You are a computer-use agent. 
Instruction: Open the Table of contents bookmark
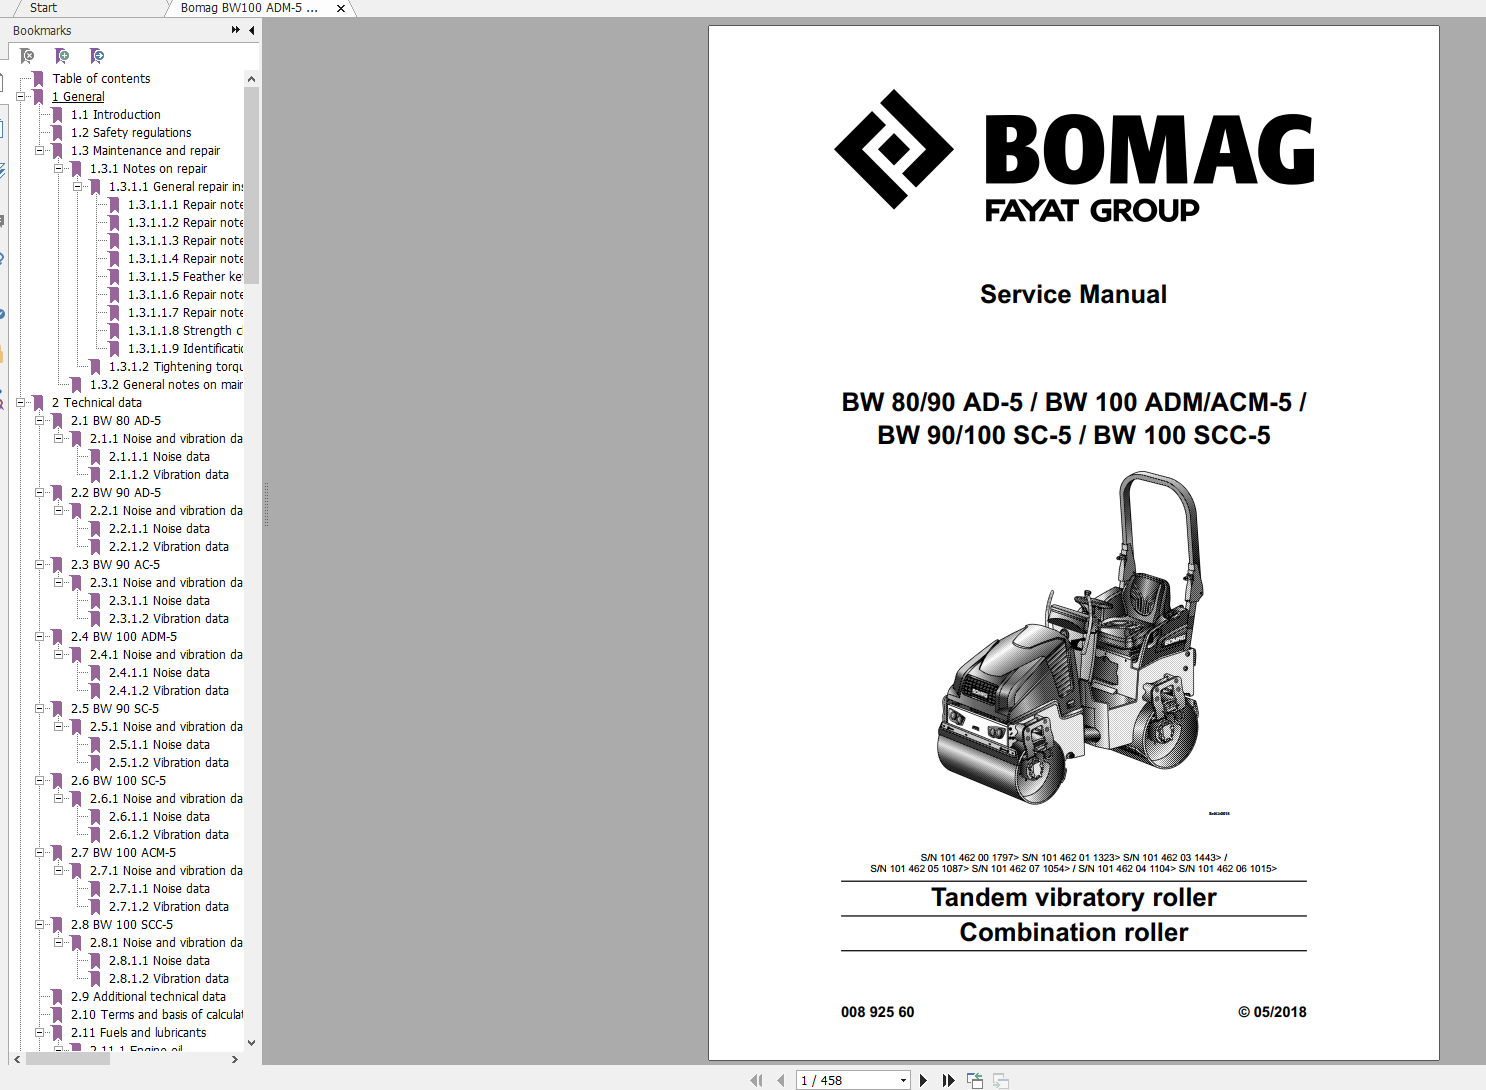pos(101,79)
